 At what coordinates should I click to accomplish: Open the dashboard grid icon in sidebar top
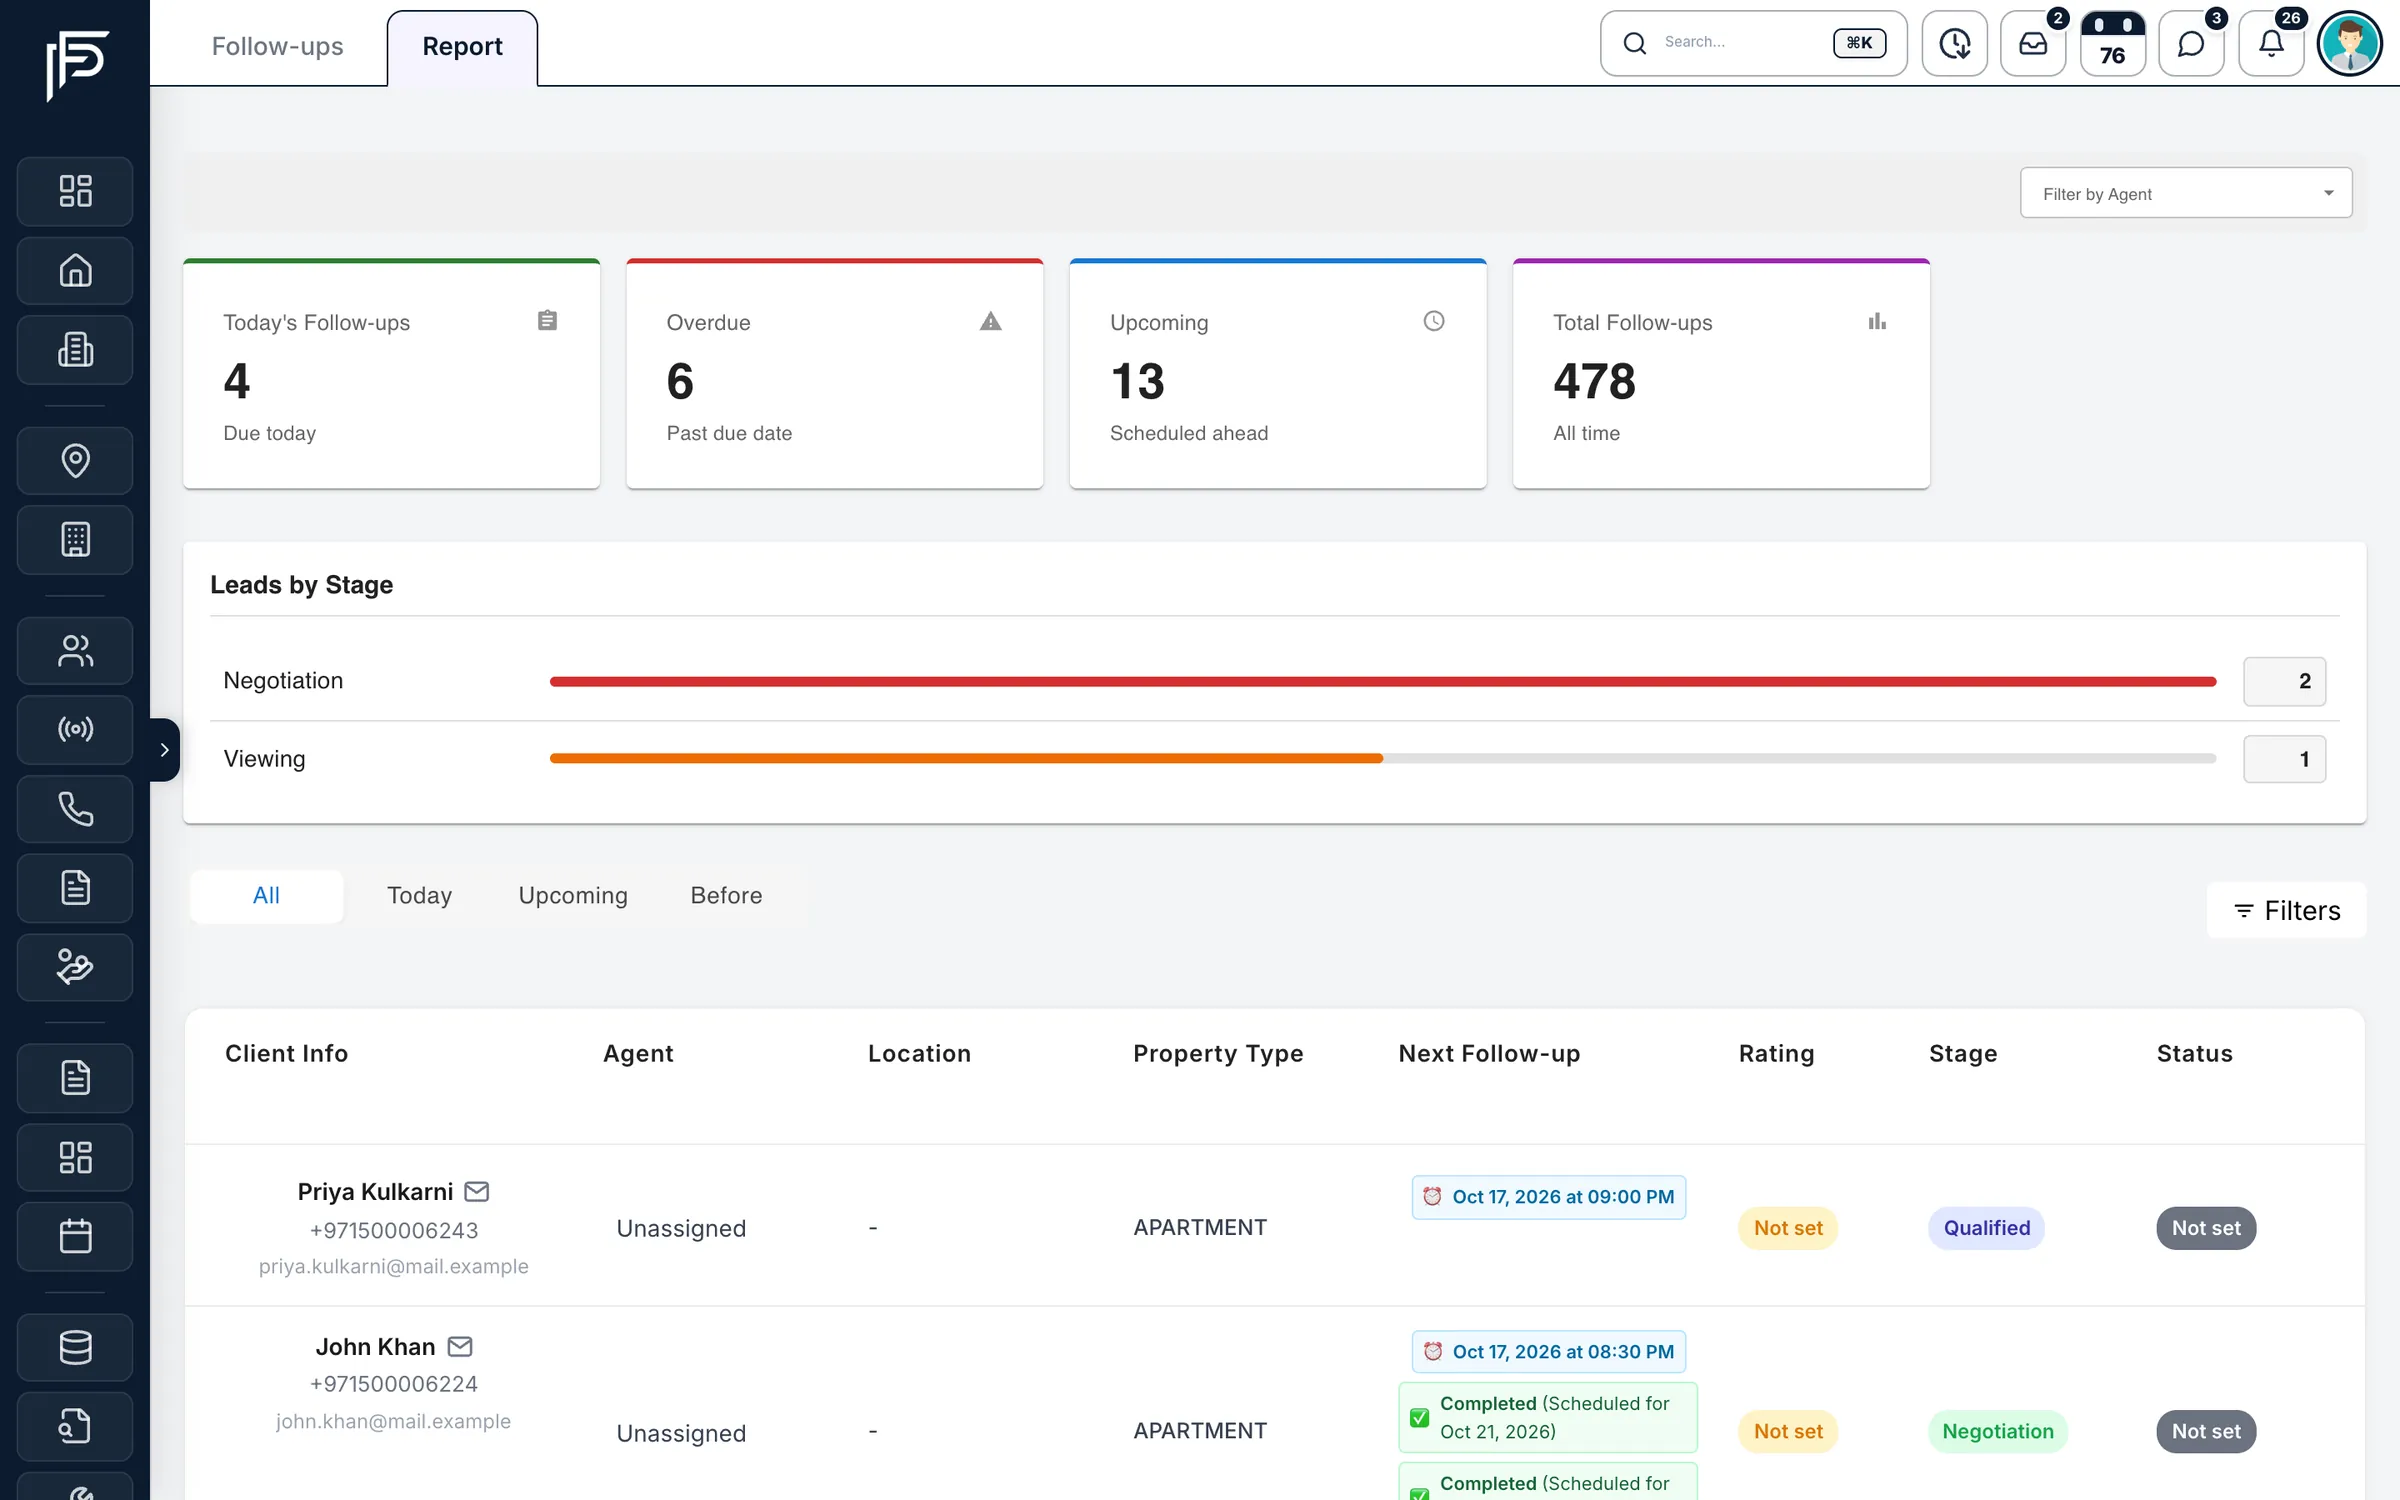(x=75, y=191)
